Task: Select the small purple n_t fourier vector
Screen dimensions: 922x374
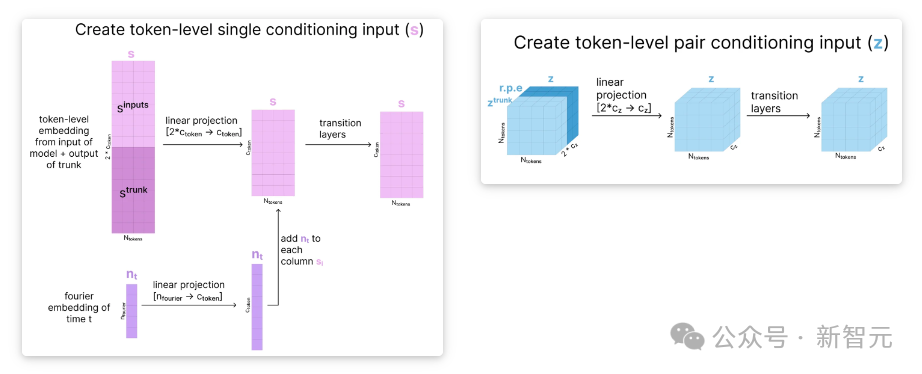Action: pyautogui.click(x=132, y=311)
